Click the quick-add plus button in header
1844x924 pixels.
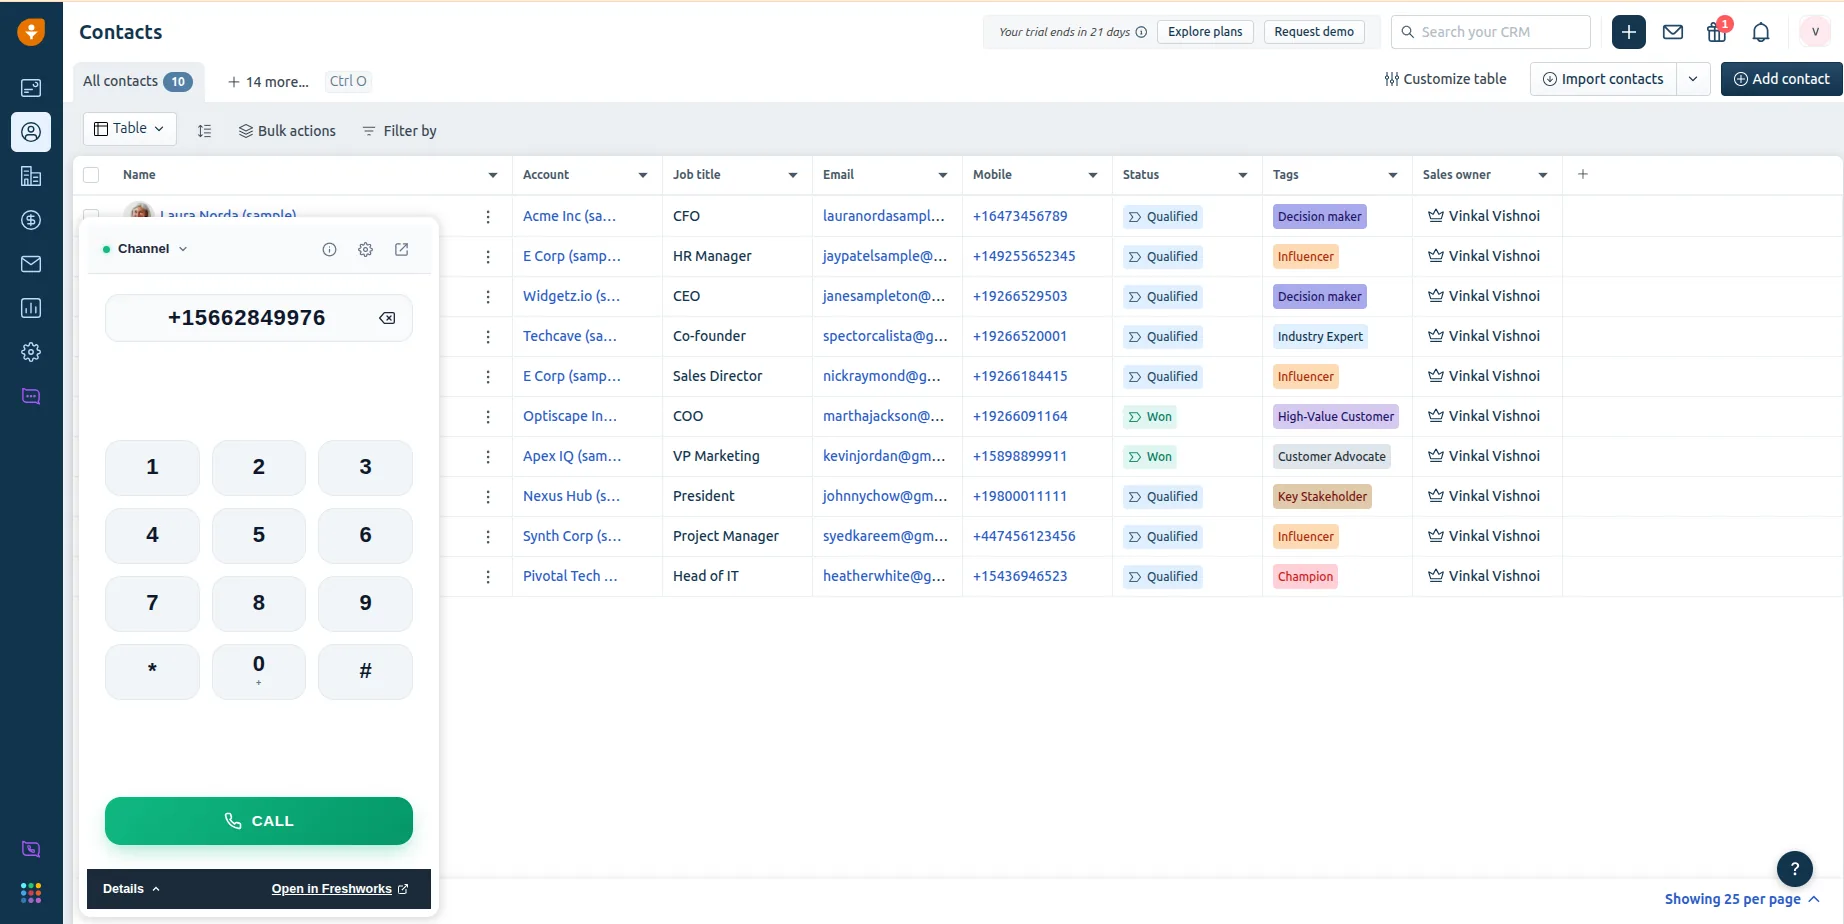pos(1629,32)
